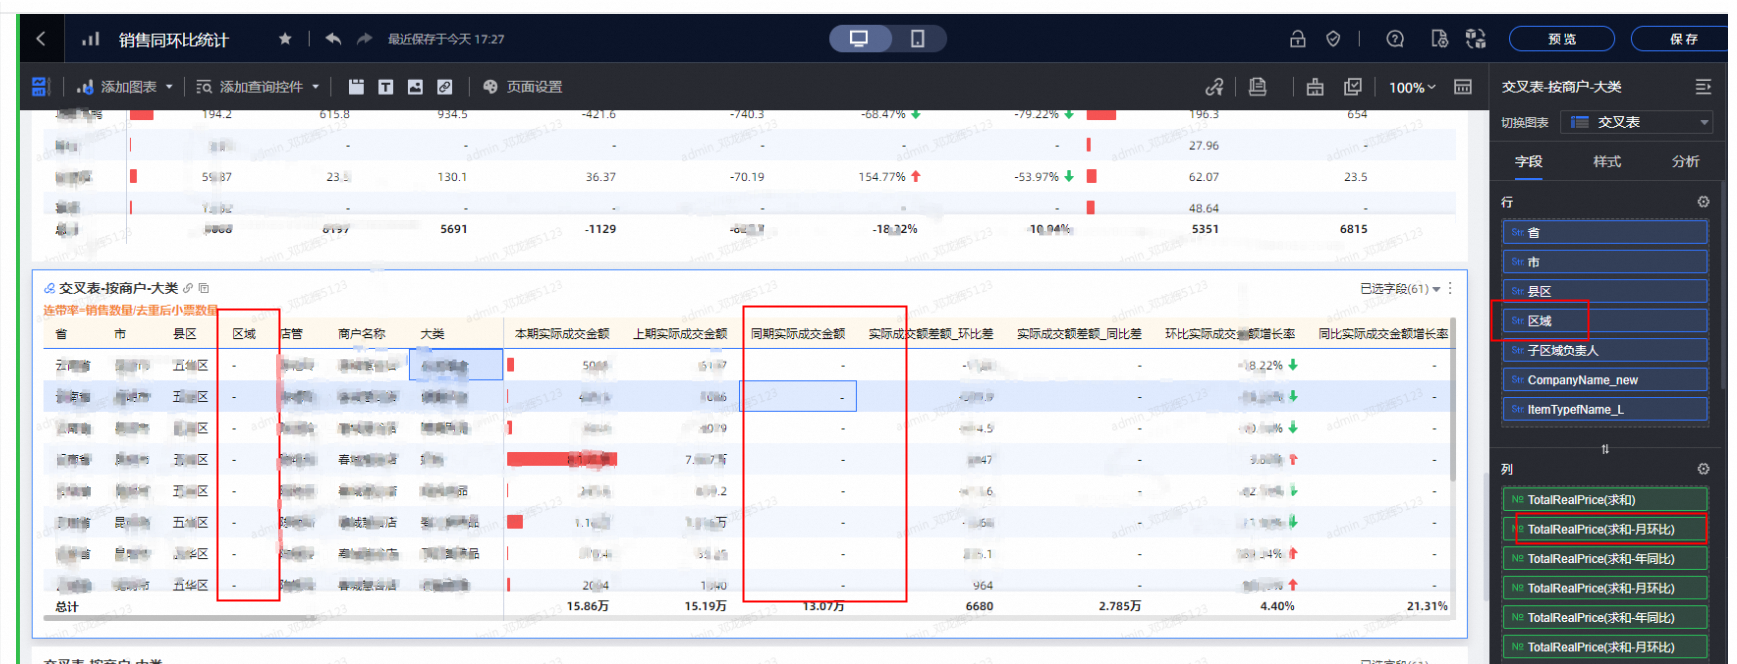Click the 预览 button
This screenshot has height=664, width=1737.
[1561, 39]
